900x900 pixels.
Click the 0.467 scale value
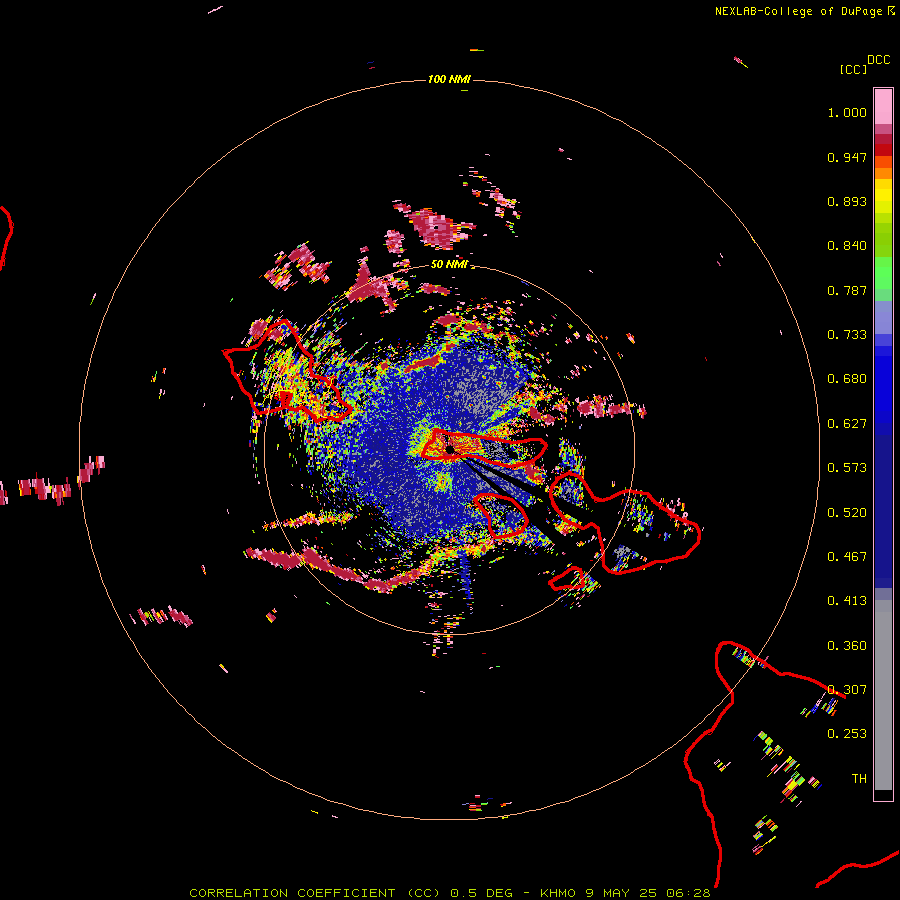pos(847,557)
